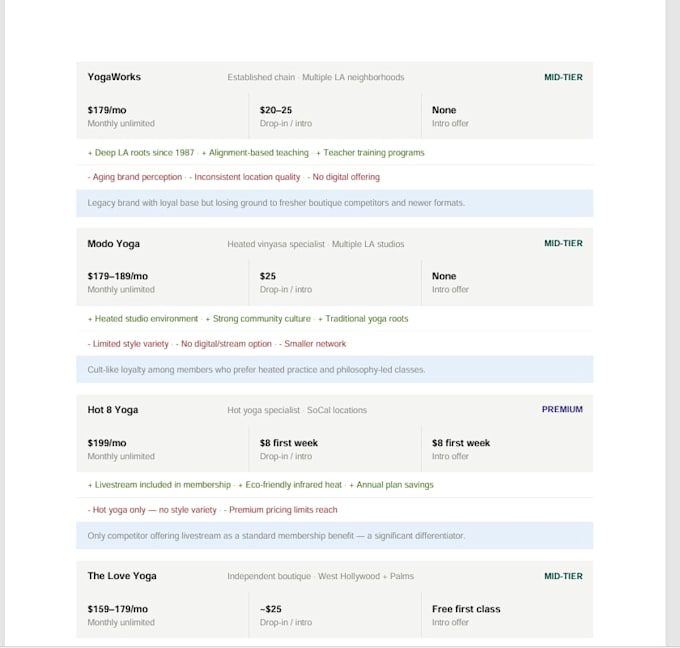Click 'Established chain · Multiple LA neighborhoods' subtitle
The height and width of the screenshot is (648, 680).
(x=316, y=77)
